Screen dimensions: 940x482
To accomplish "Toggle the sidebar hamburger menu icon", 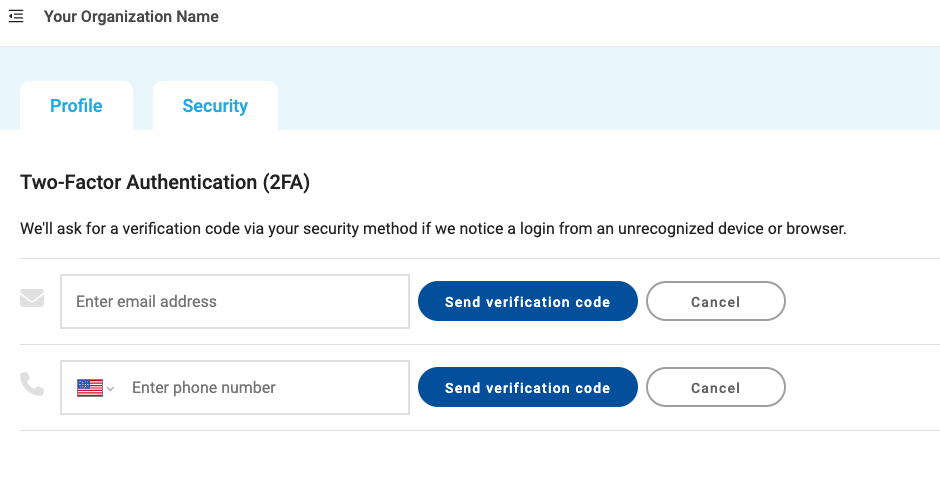I will coord(16,17).
